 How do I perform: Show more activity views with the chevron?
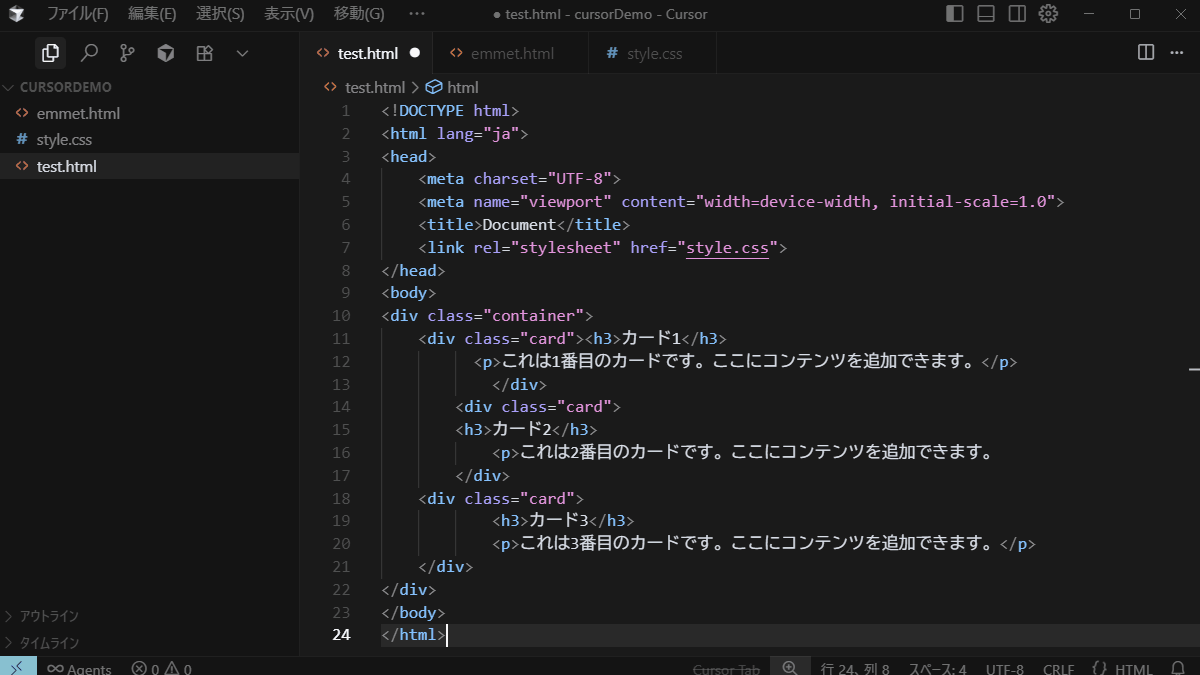242,53
